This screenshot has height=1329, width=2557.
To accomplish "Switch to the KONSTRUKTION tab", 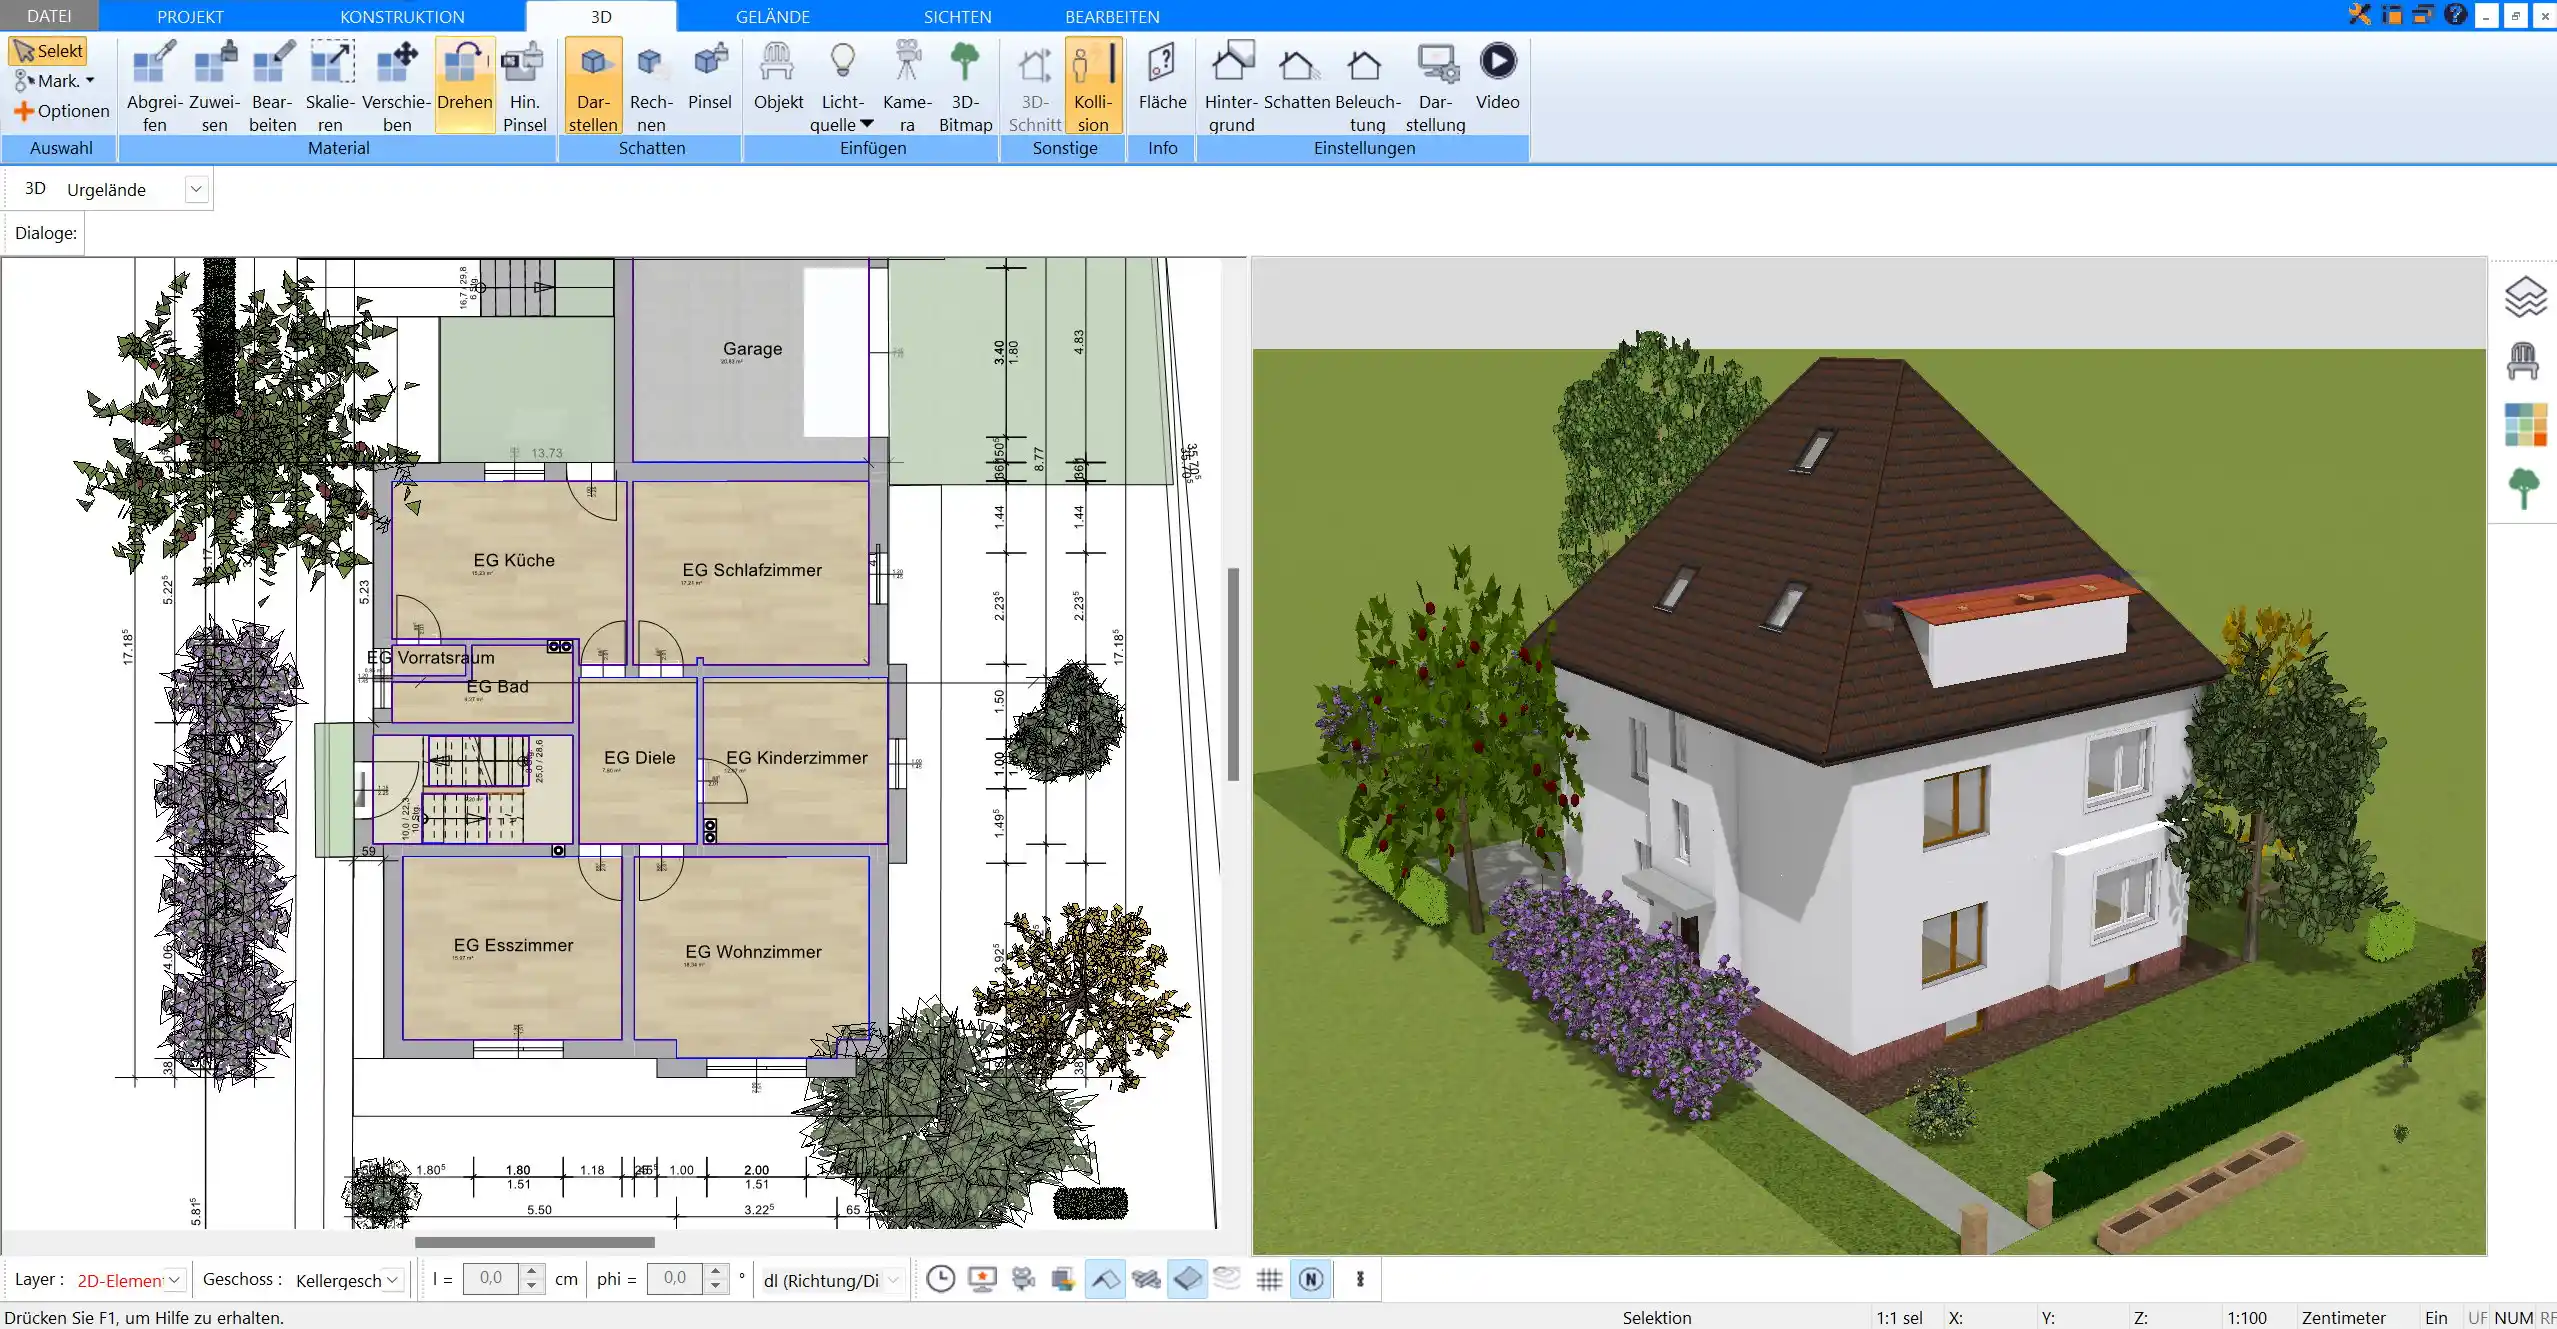I will point(402,16).
